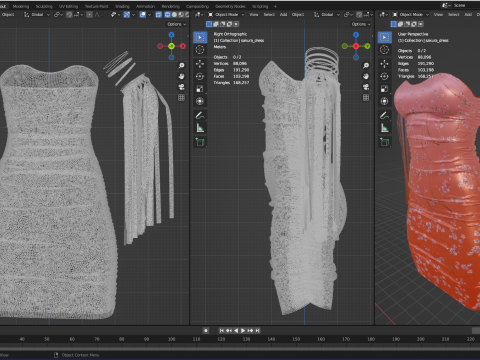Select the Select Box tool in middle viewport
This screenshot has width=480, height=360.
pos(200,37)
